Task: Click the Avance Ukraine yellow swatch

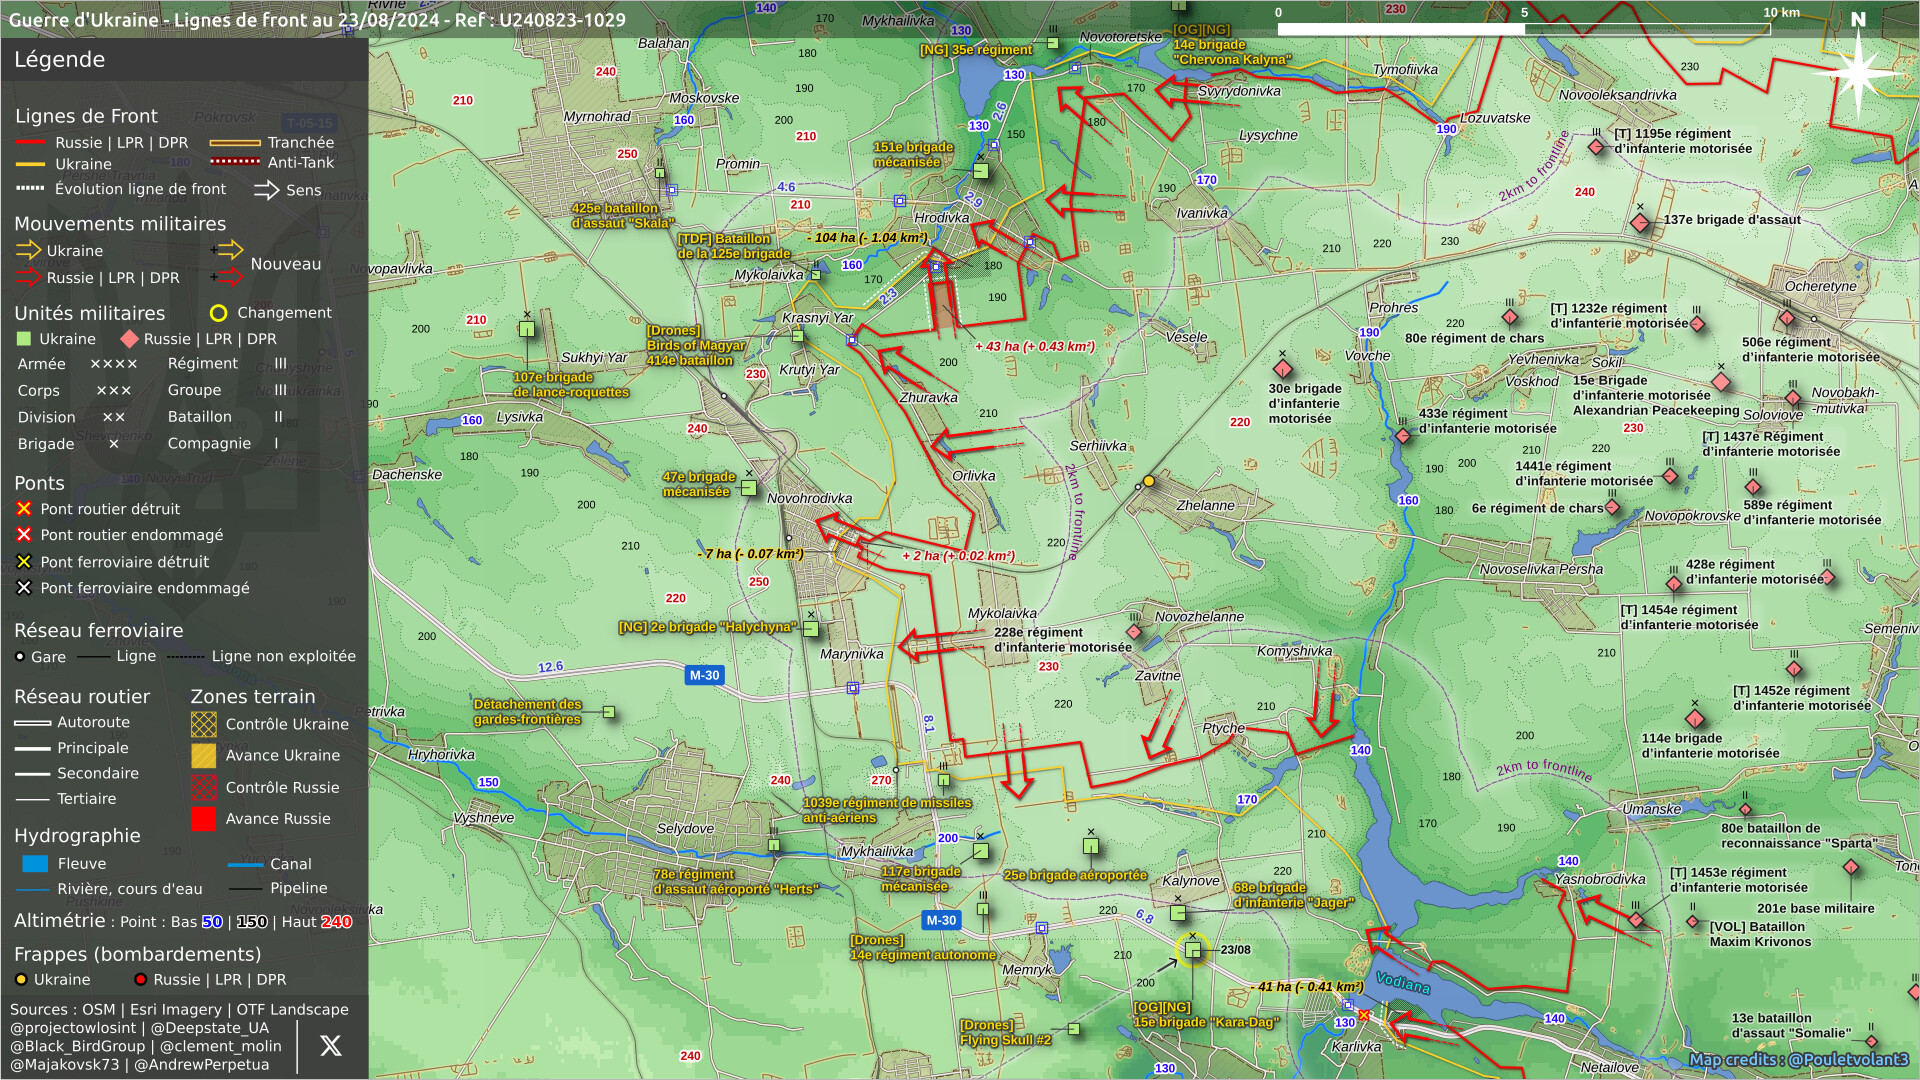Action: pyautogui.click(x=204, y=756)
